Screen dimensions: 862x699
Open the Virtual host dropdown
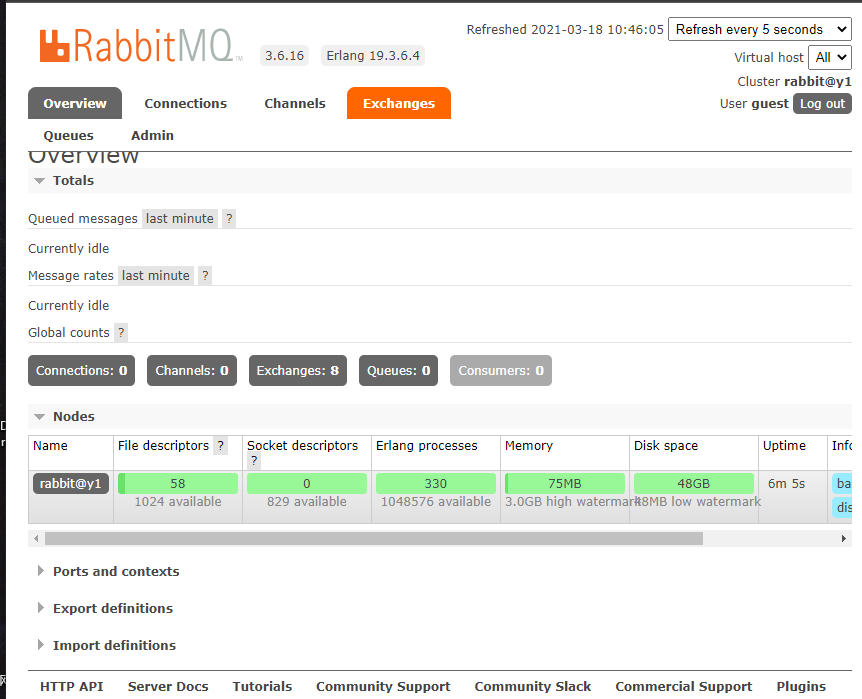(830, 57)
